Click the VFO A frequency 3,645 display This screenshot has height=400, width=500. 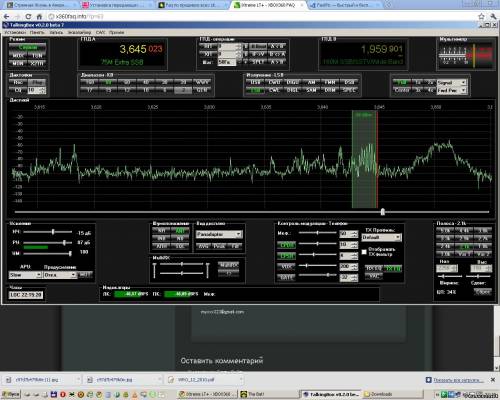click(x=133, y=49)
